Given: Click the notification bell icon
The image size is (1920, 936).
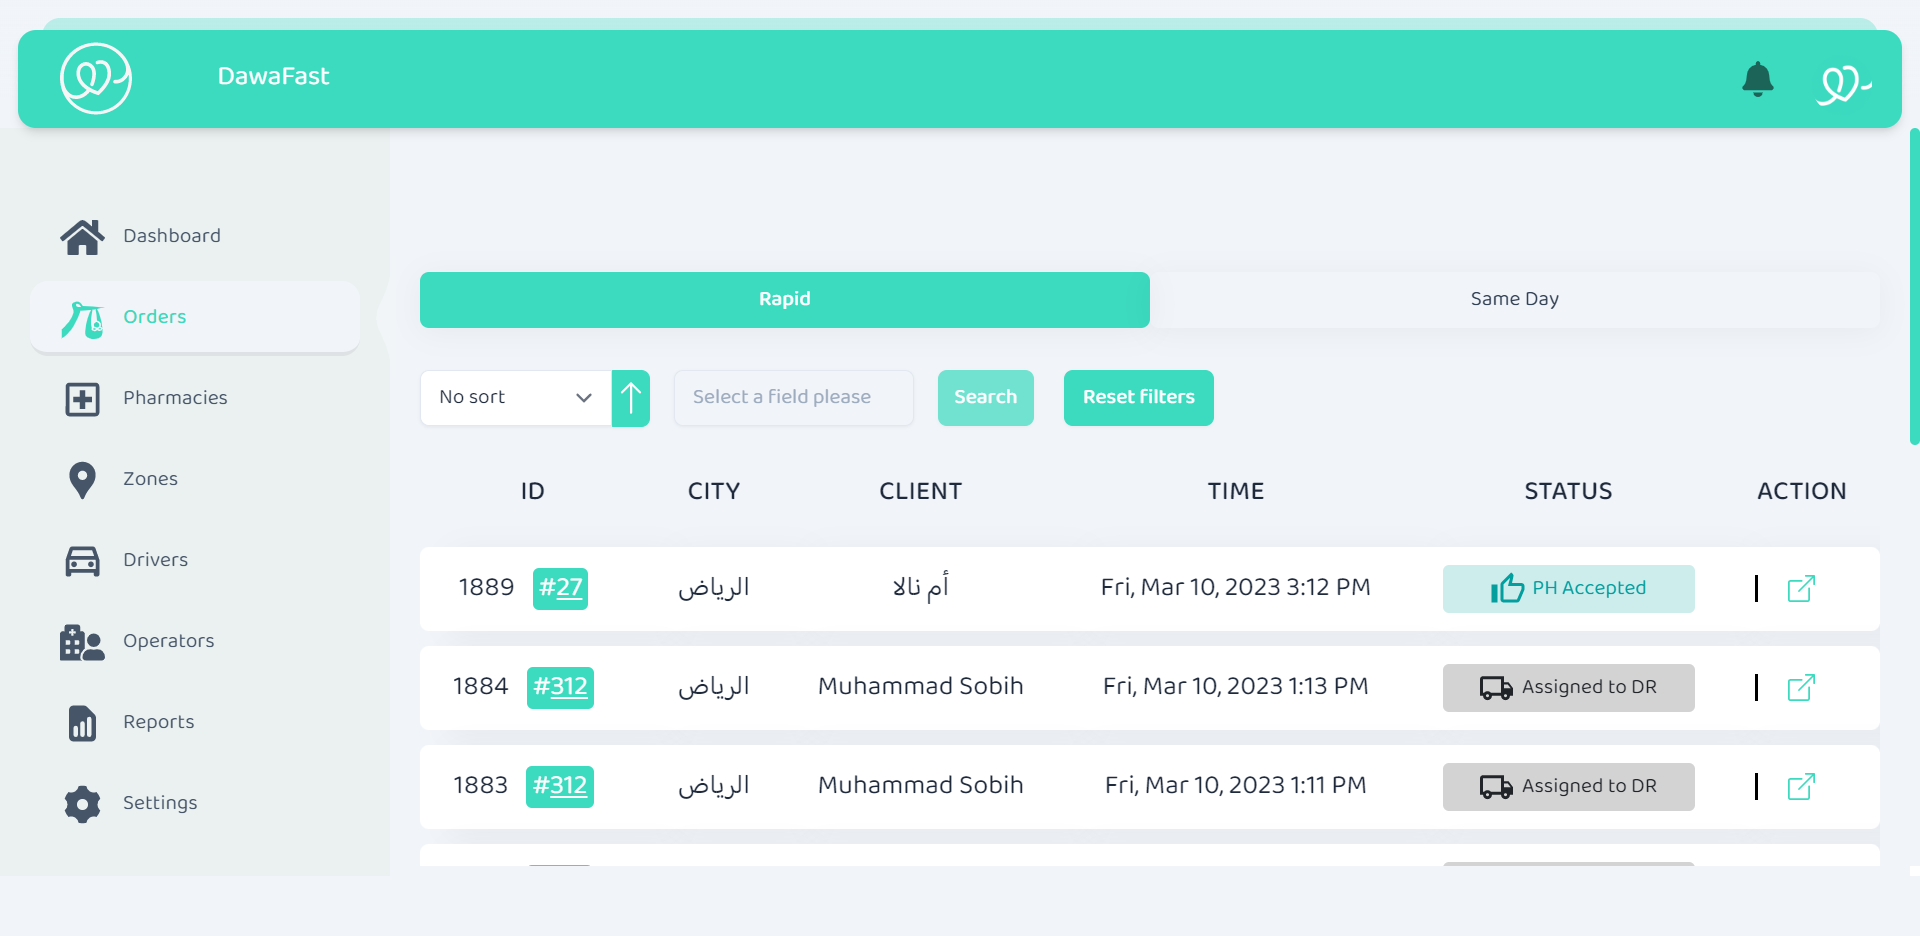Looking at the screenshot, I should pos(1757,79).
